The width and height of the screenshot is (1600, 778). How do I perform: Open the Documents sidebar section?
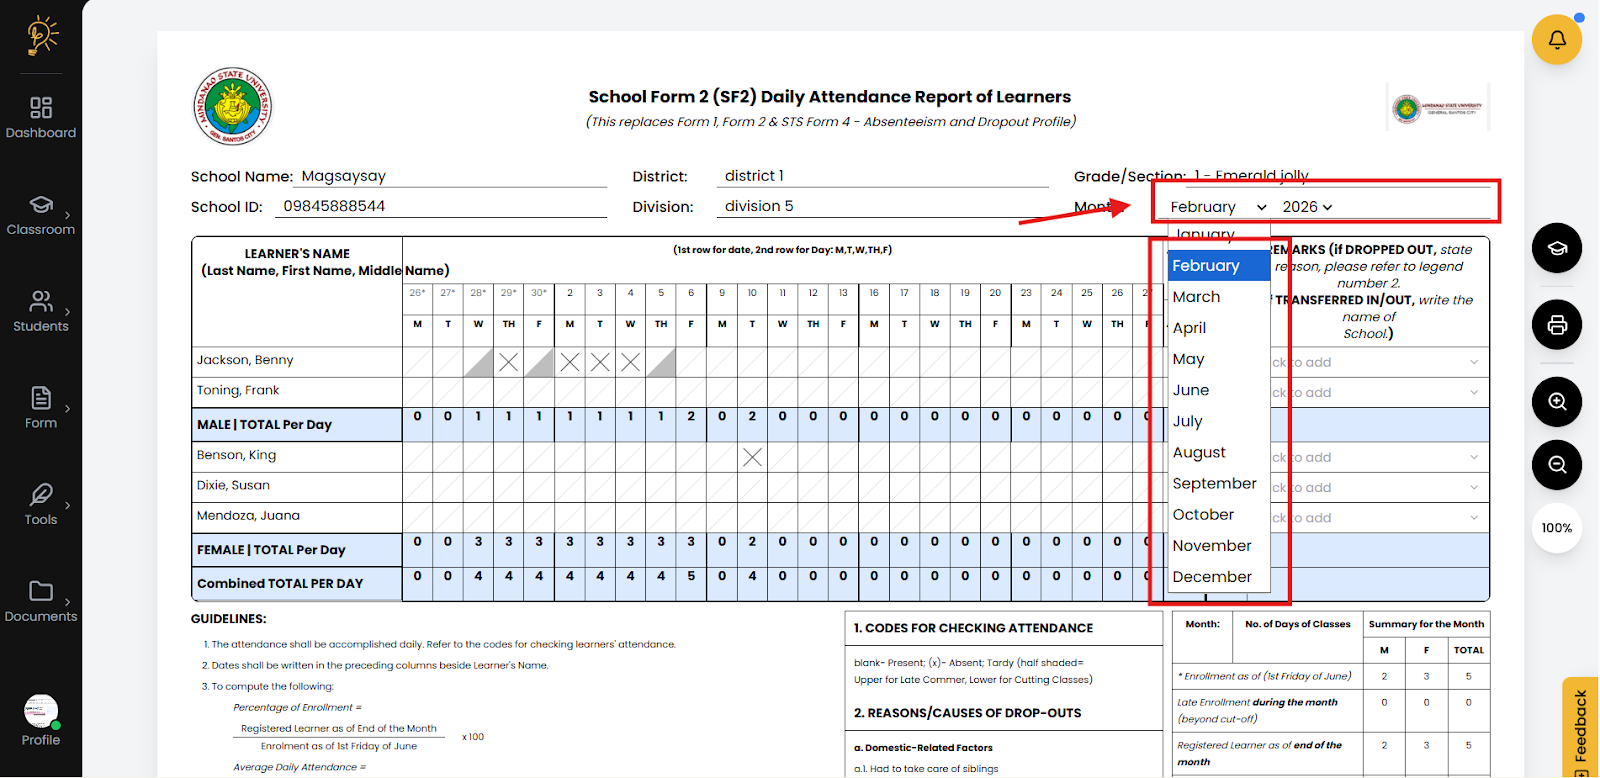(x=41, y=601)
